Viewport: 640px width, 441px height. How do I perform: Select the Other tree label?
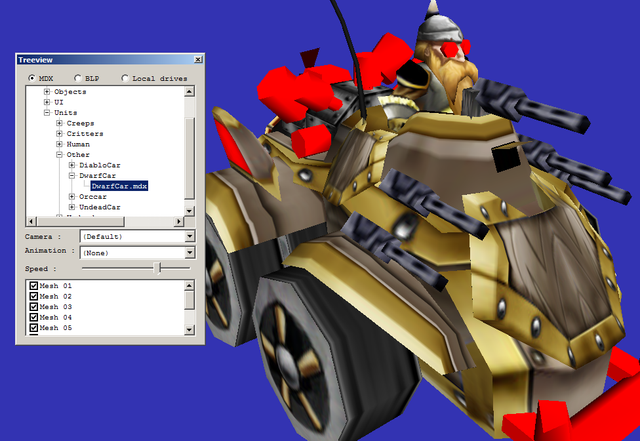pyautogui.click(x=78, y=155)
